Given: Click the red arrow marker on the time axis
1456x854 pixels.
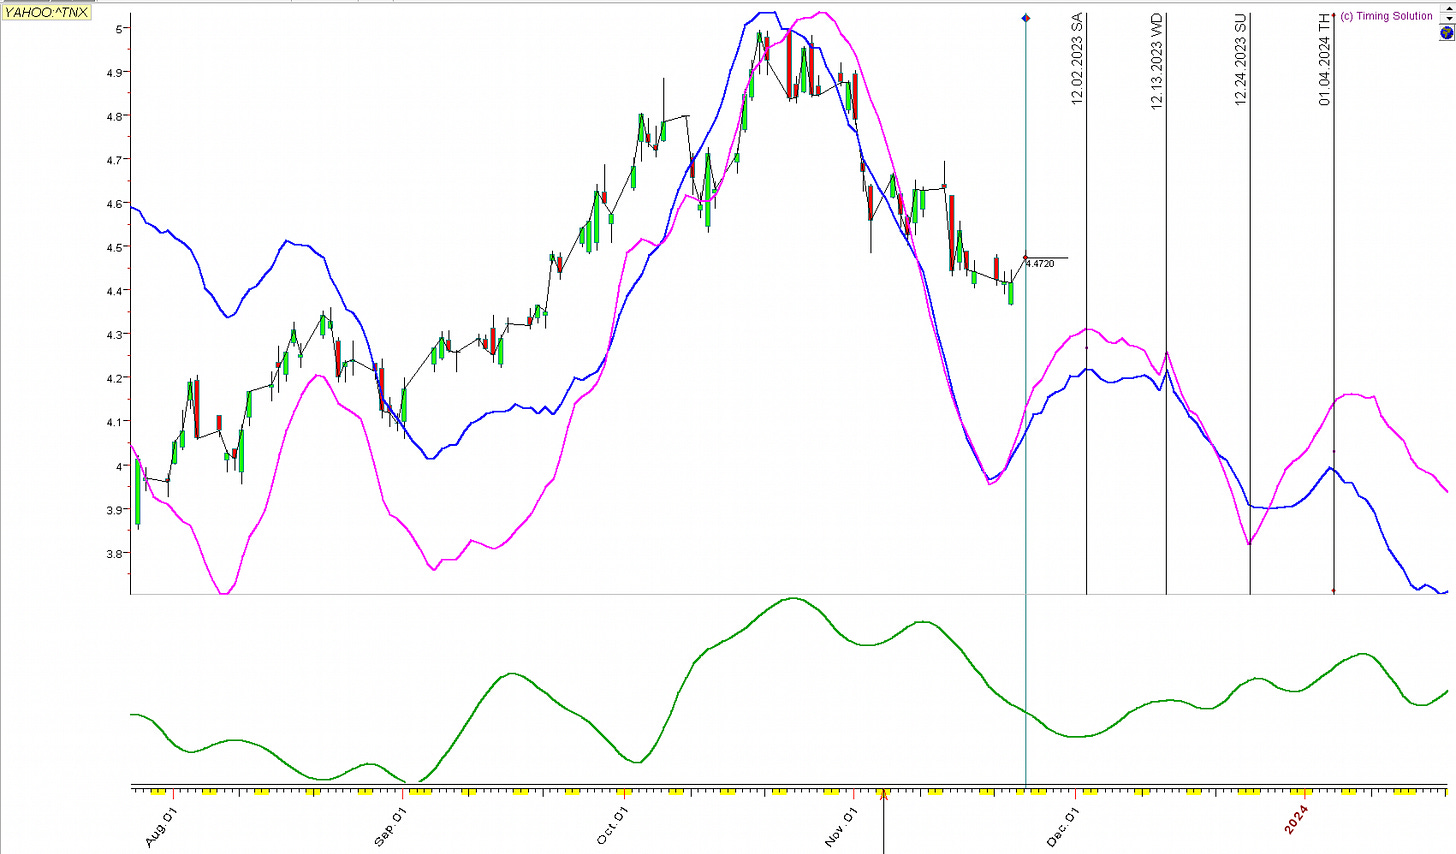Looking at the screenshot, I should (x=883, y=795).
